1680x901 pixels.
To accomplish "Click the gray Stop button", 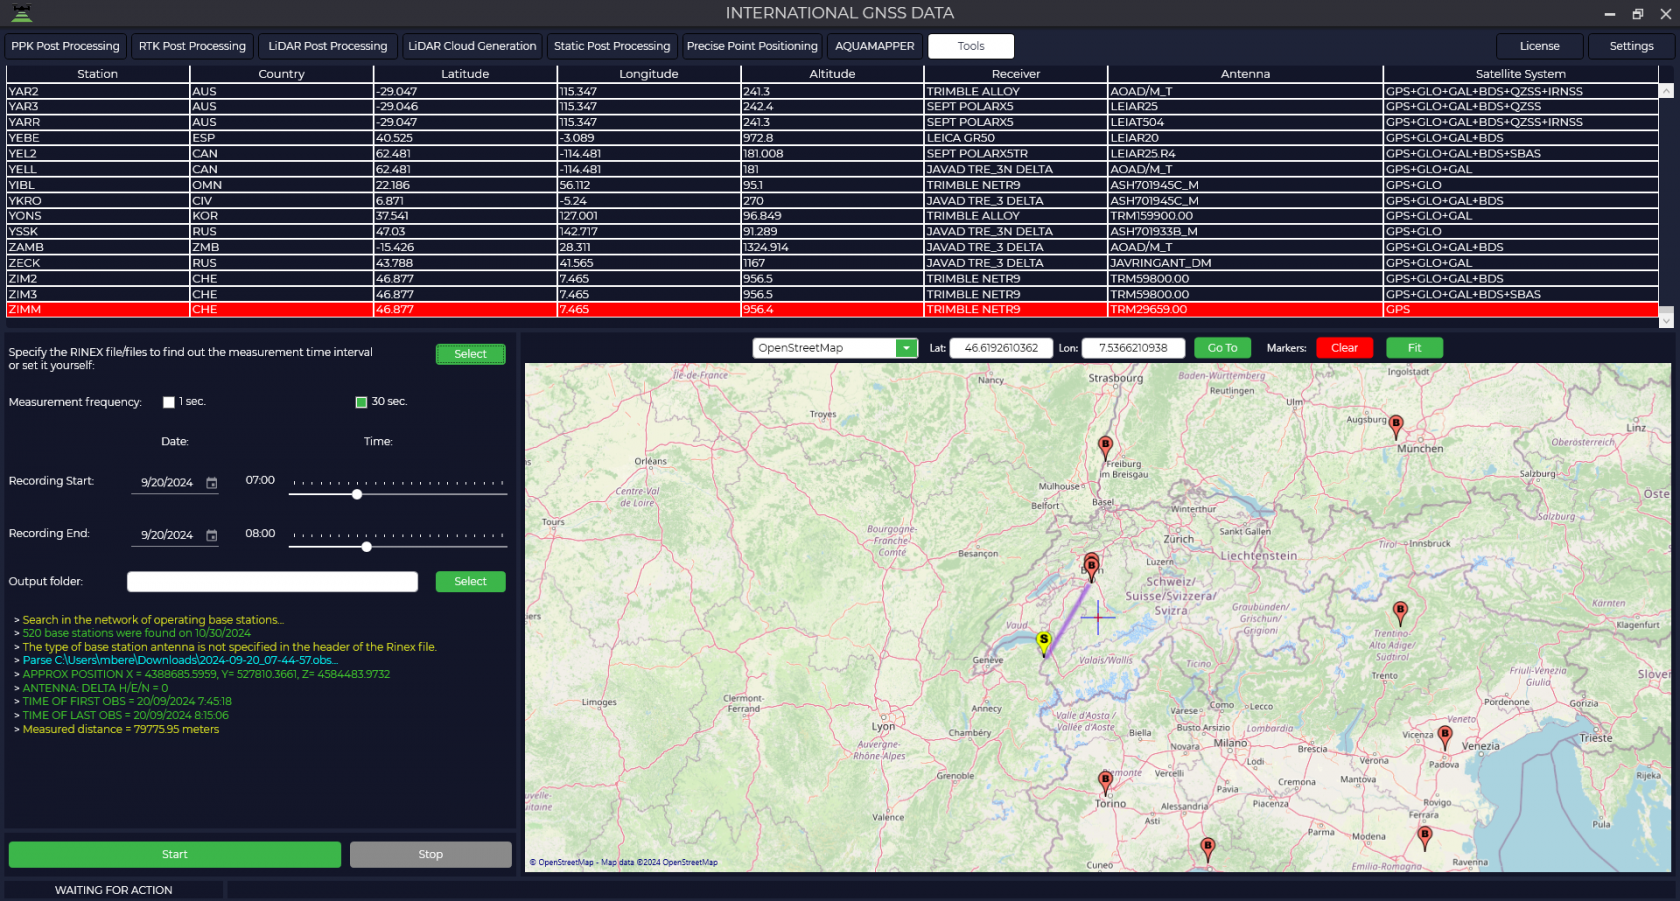I will click(431, 854).
